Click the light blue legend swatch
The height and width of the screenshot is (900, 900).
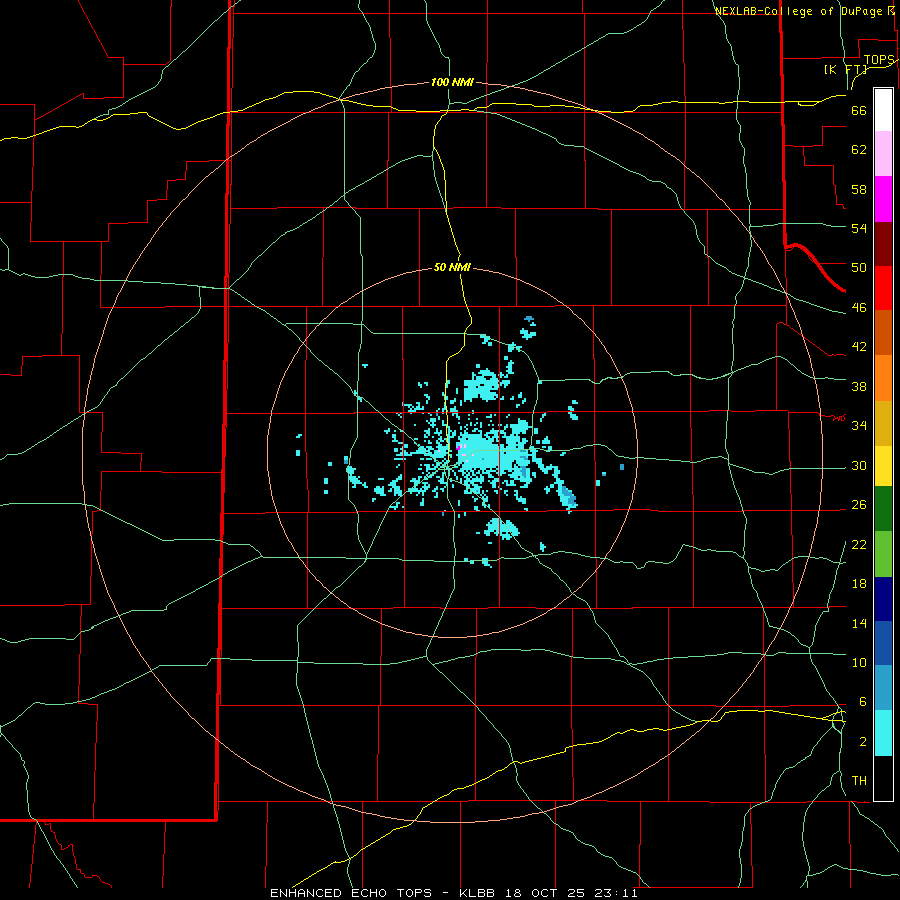(883, 688)
